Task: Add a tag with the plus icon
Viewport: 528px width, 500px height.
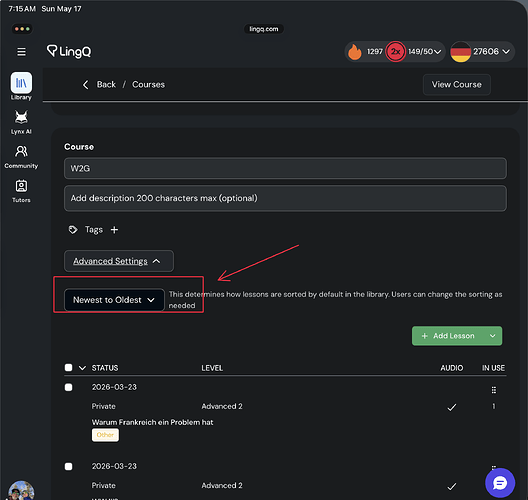Action: tap(114, 230)
